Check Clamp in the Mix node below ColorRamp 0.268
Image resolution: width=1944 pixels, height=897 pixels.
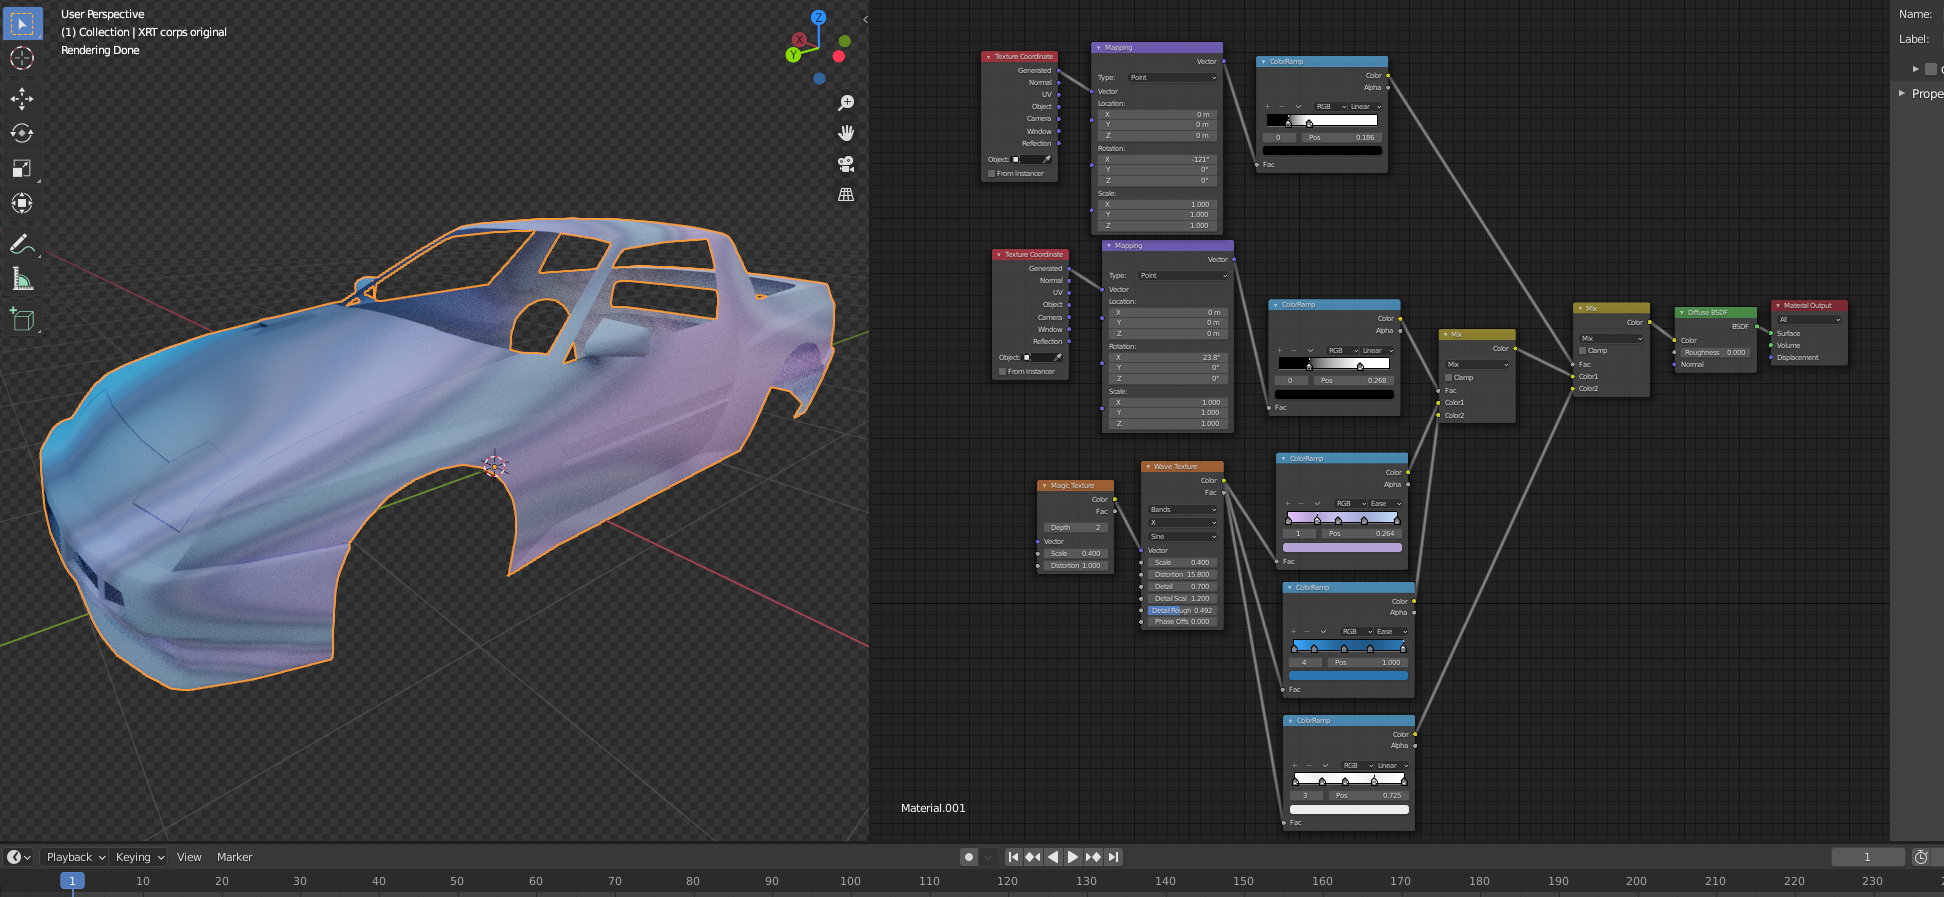[1449, 378]
